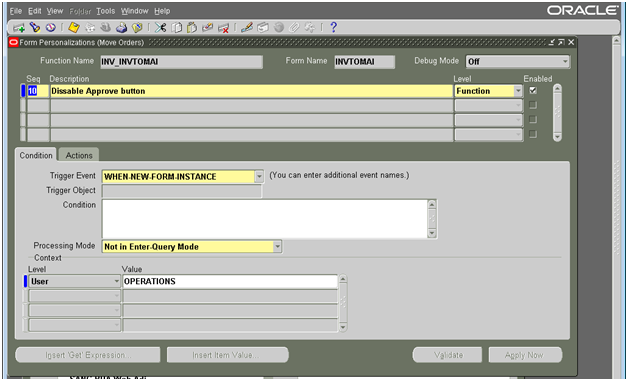Open the Tools menu
Viewport: 627px width, 379px height.
click(106, 11)
